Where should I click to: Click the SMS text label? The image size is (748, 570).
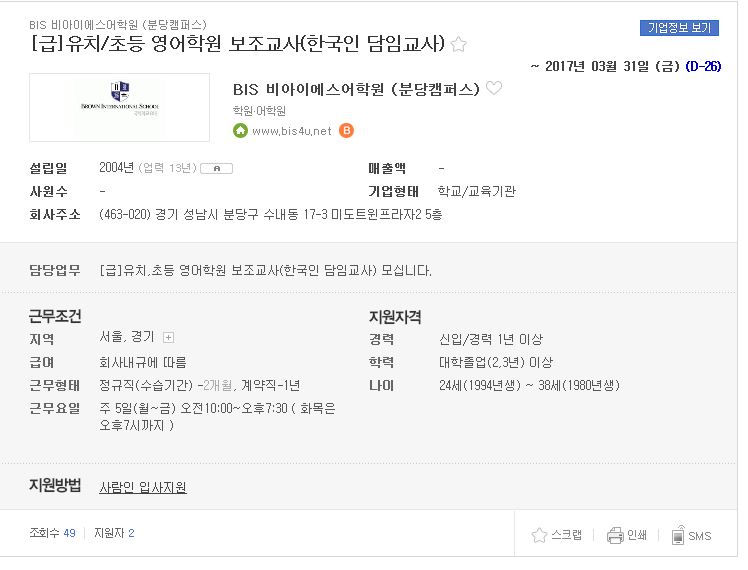click(x=700, y=537)
